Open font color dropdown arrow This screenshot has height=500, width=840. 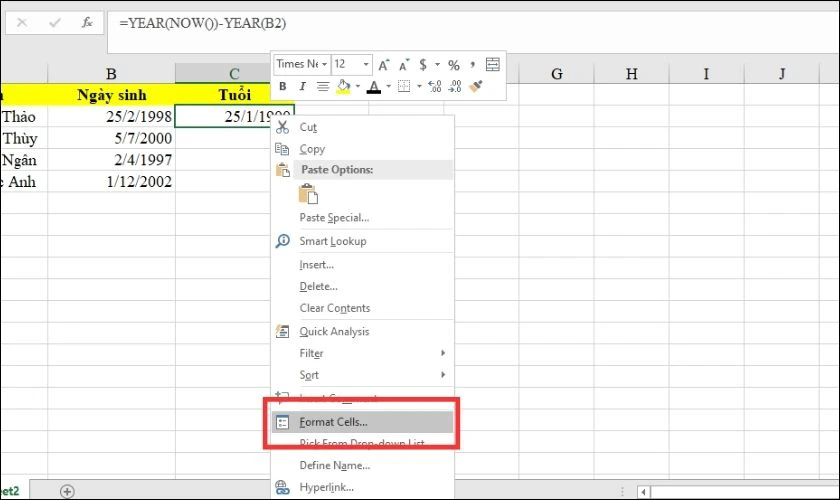click(x=388, y=86)
